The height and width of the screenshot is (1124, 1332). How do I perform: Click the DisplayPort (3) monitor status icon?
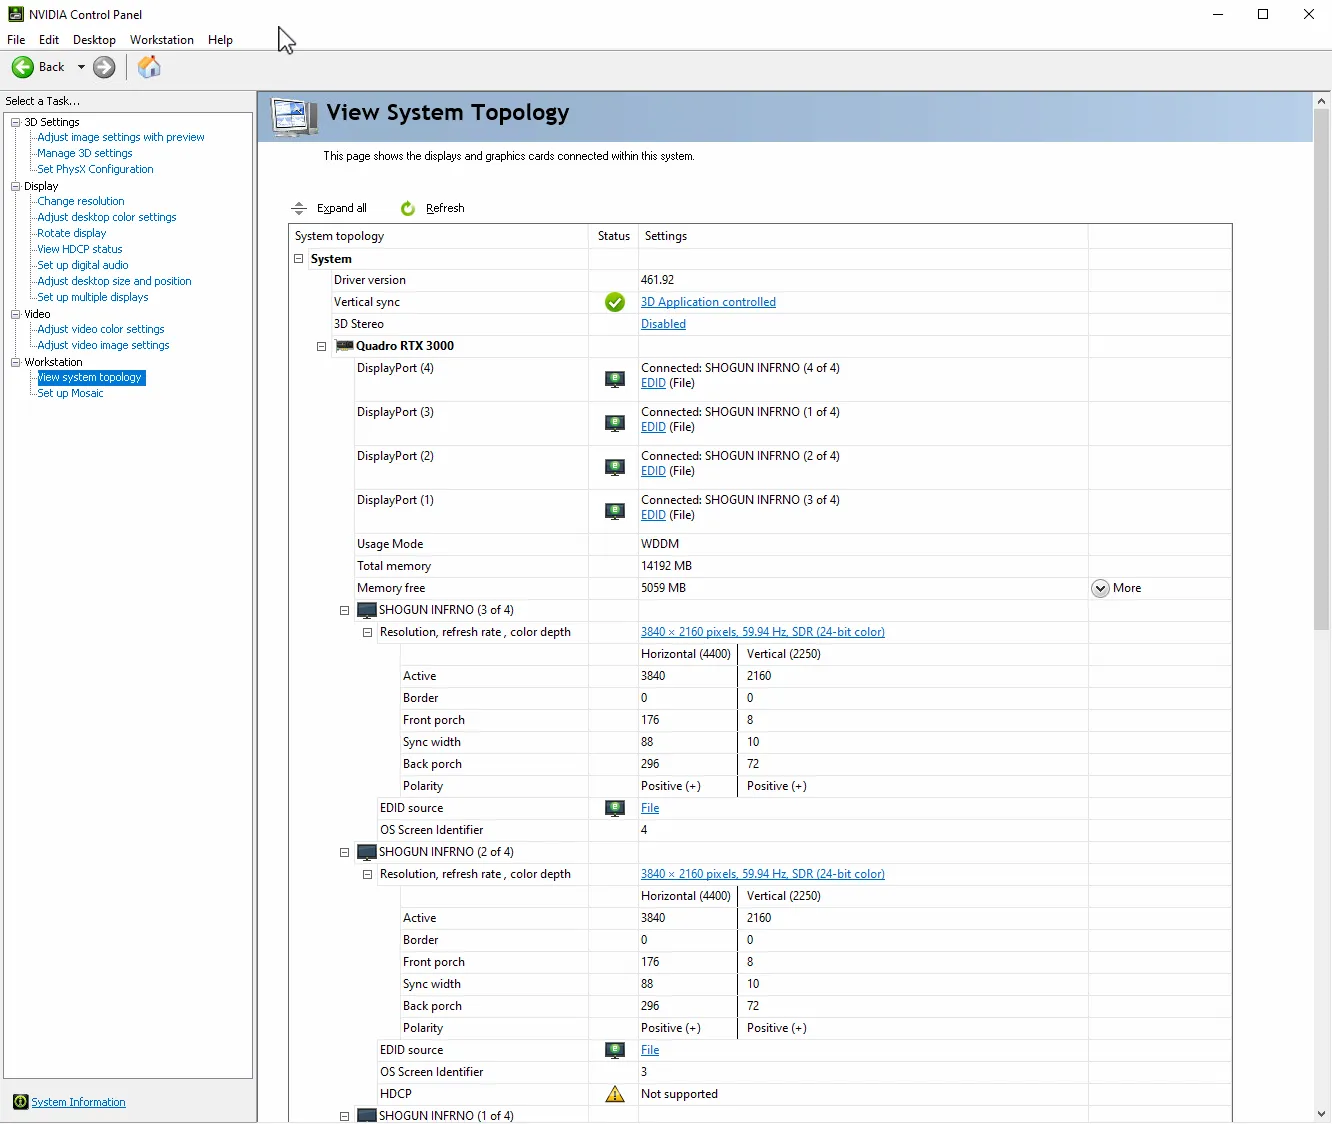[615, 423]
